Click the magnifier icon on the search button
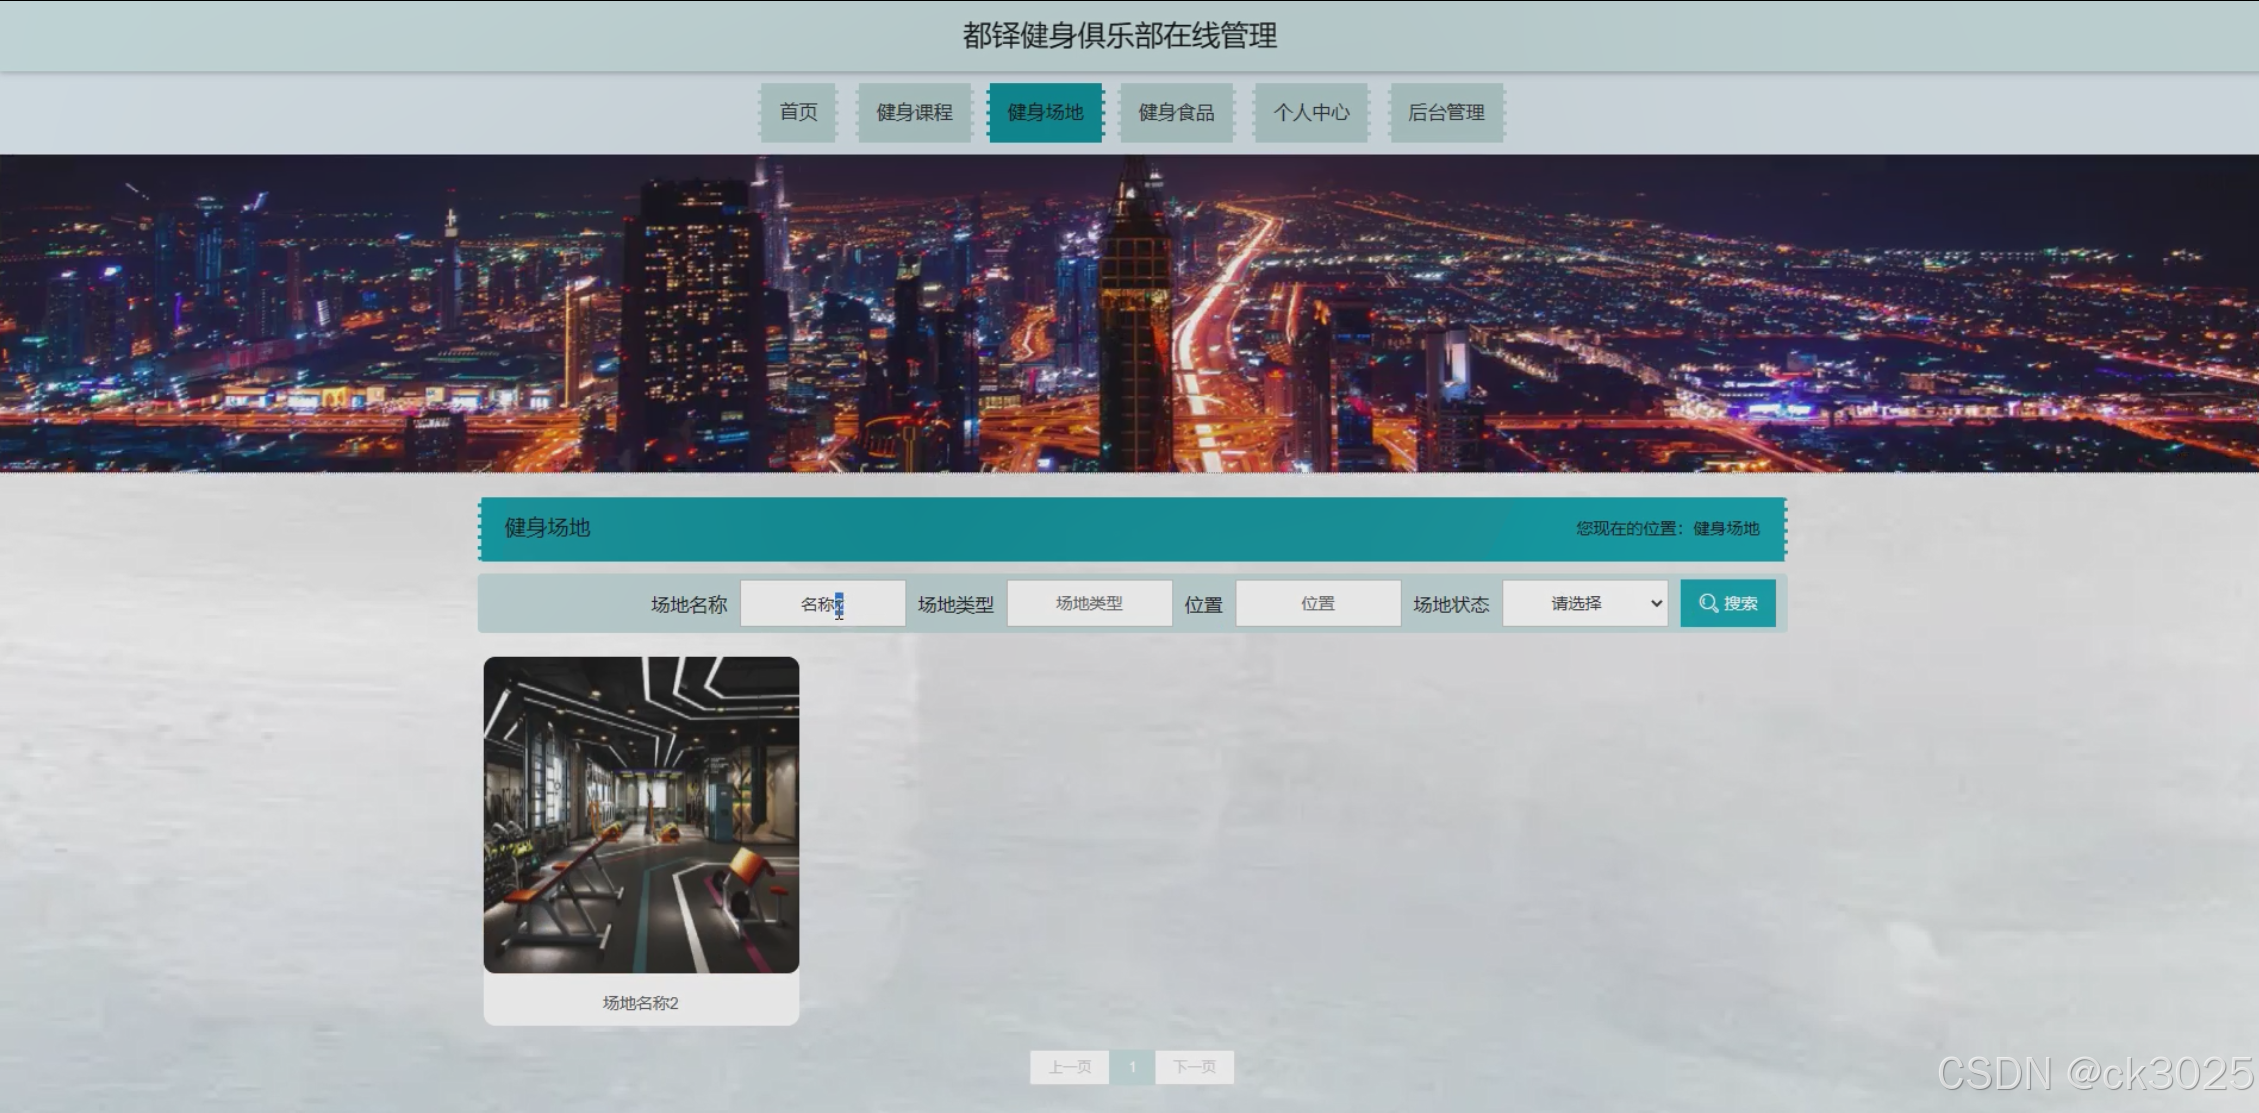The image size is (2259, 1113). pyautogui.click(x=1708, y=603)
